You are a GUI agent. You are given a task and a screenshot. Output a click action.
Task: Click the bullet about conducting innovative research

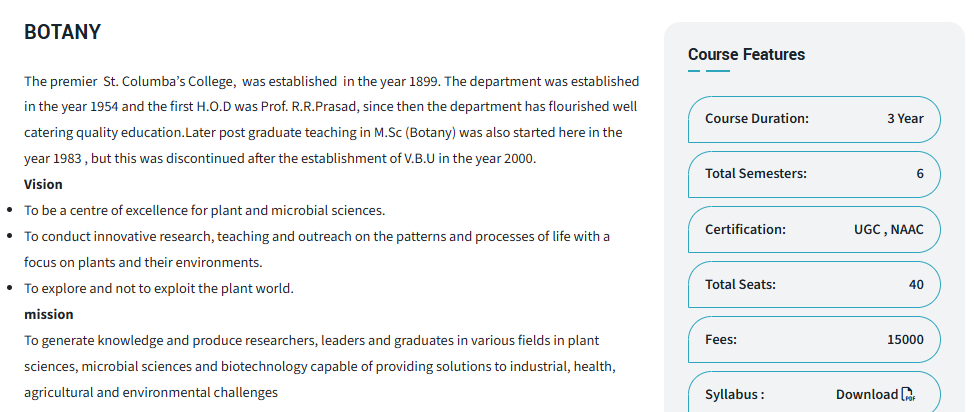tap(316, 236)
